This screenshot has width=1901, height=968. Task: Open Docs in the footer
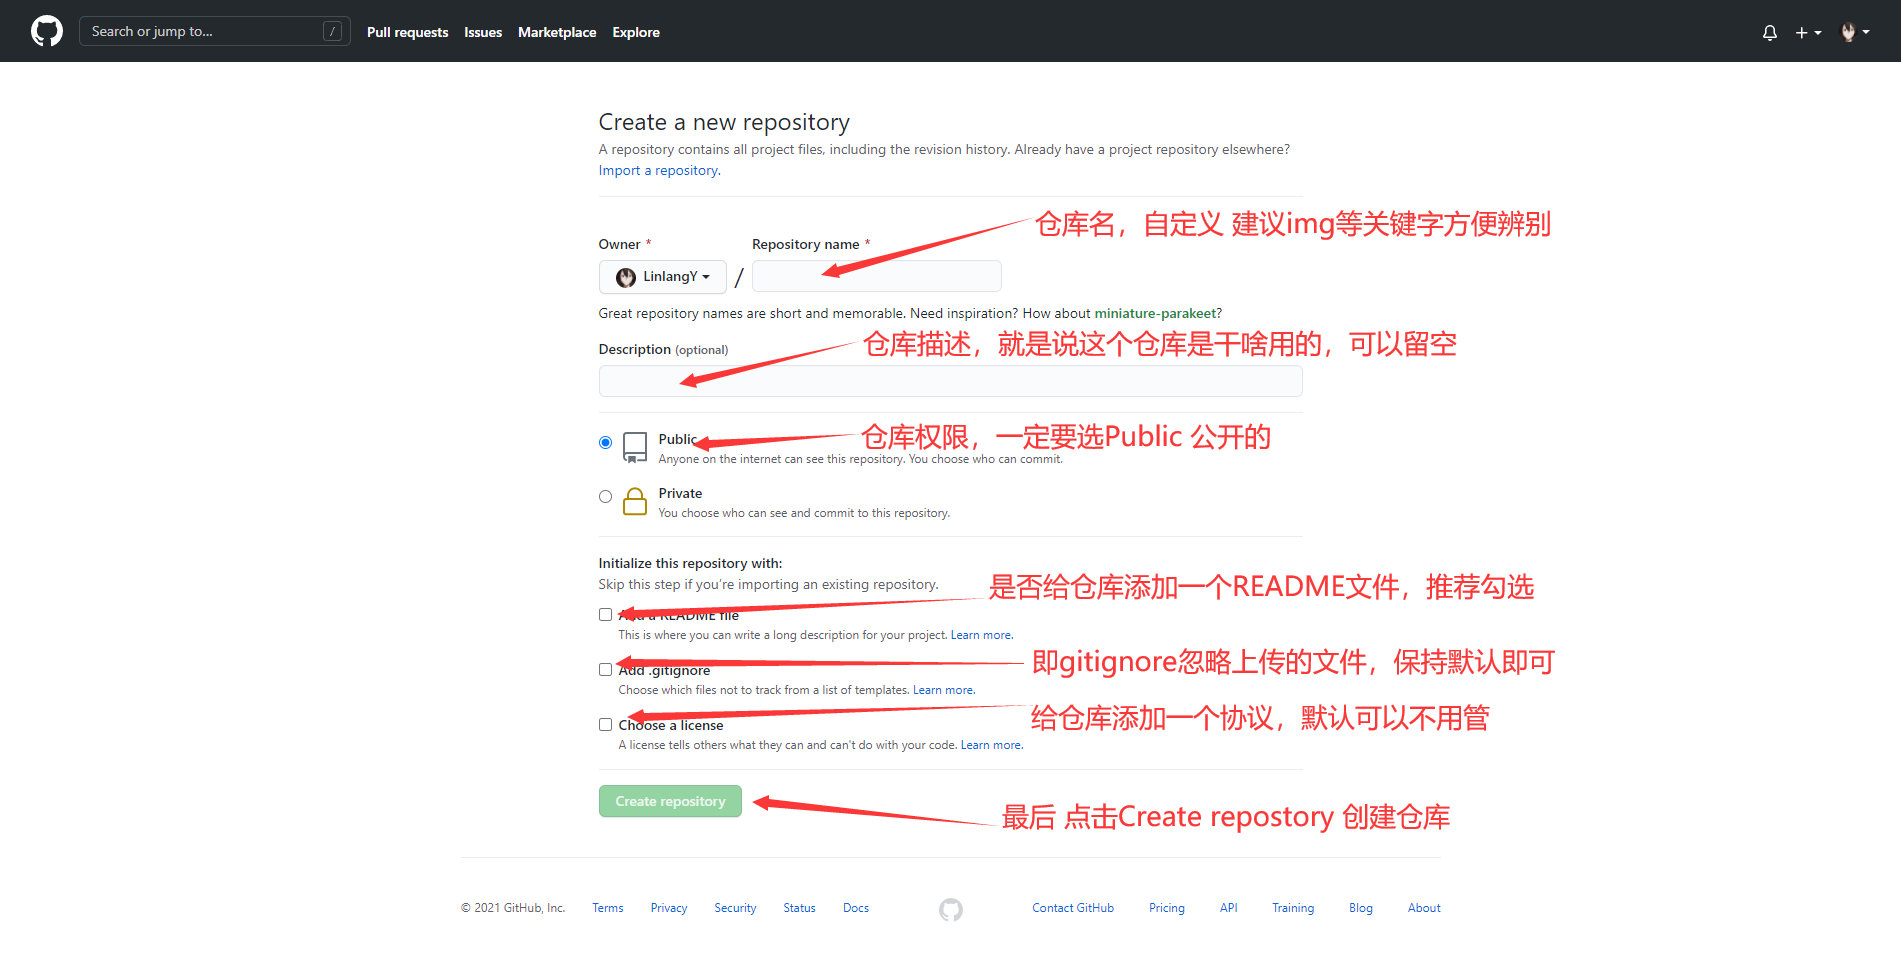click(x=856, y=908)
